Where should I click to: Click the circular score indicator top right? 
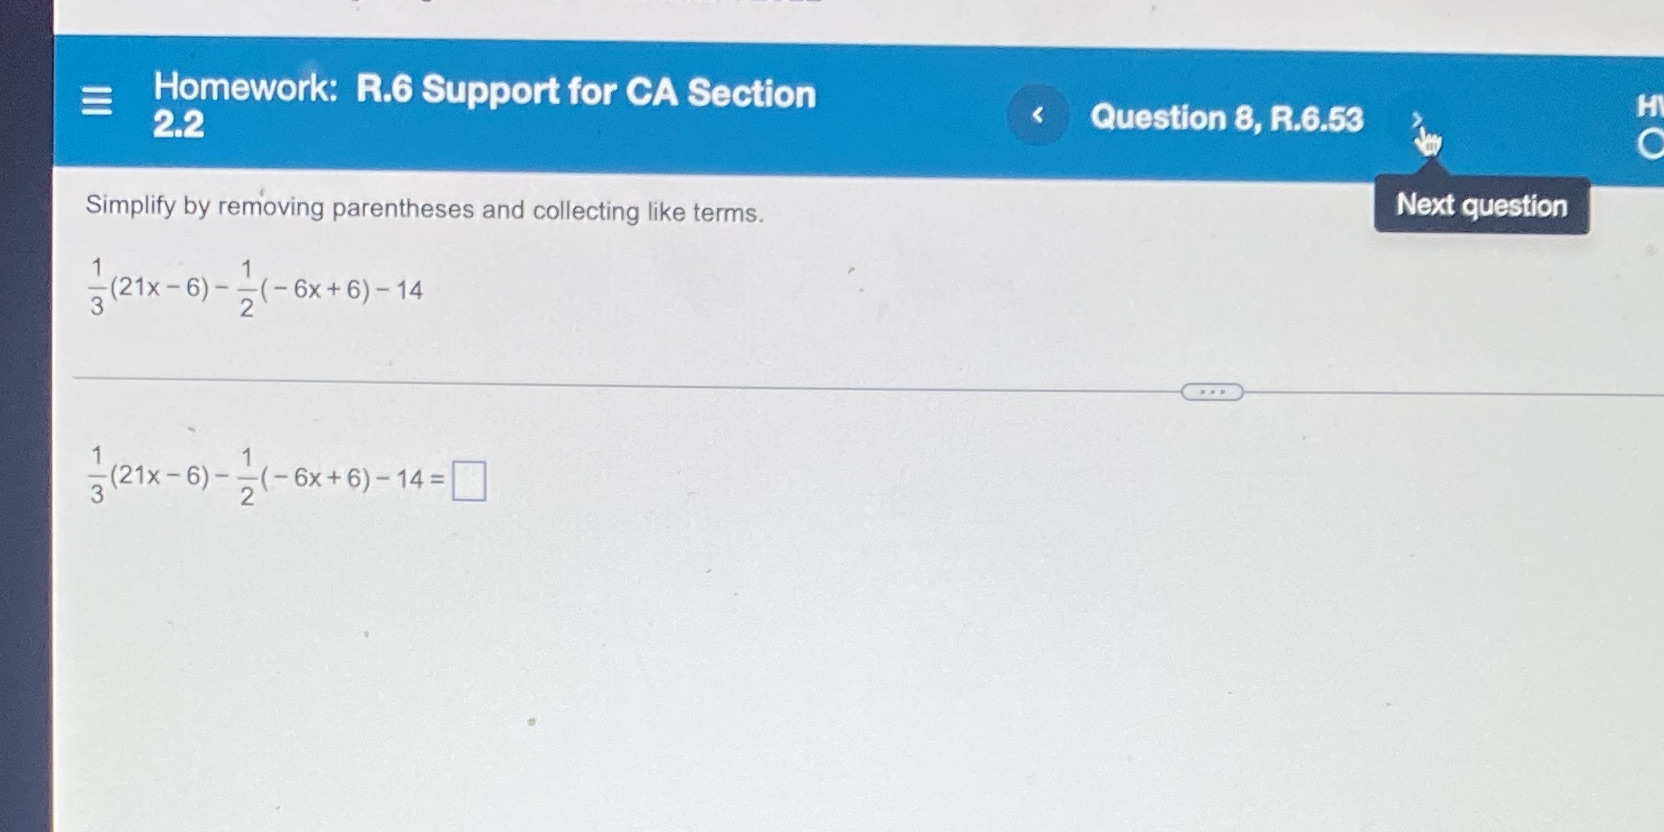tap(1652, 145)
